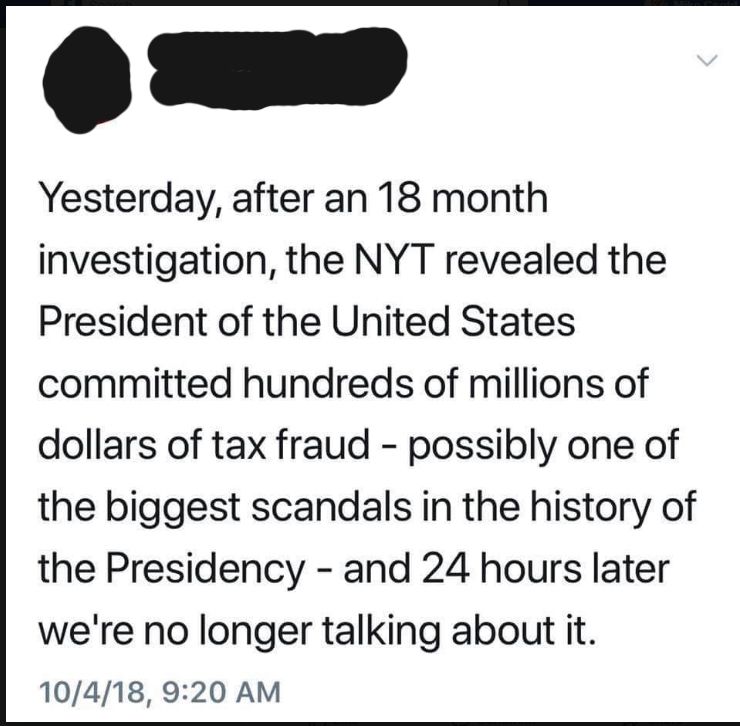
Task: Click "President of the United States" line
Action: pyautogui.click(x=308, y=323)
